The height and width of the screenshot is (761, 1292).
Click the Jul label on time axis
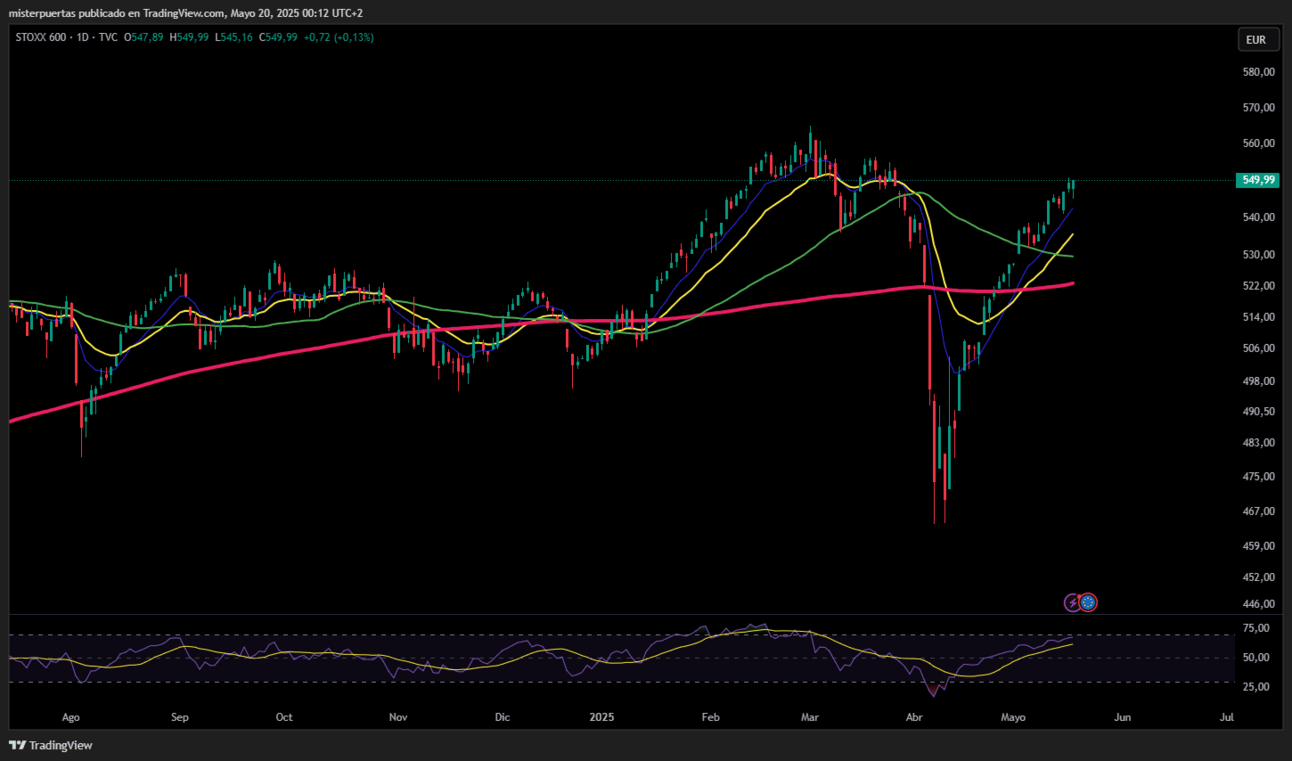[x=1227, y=717]
